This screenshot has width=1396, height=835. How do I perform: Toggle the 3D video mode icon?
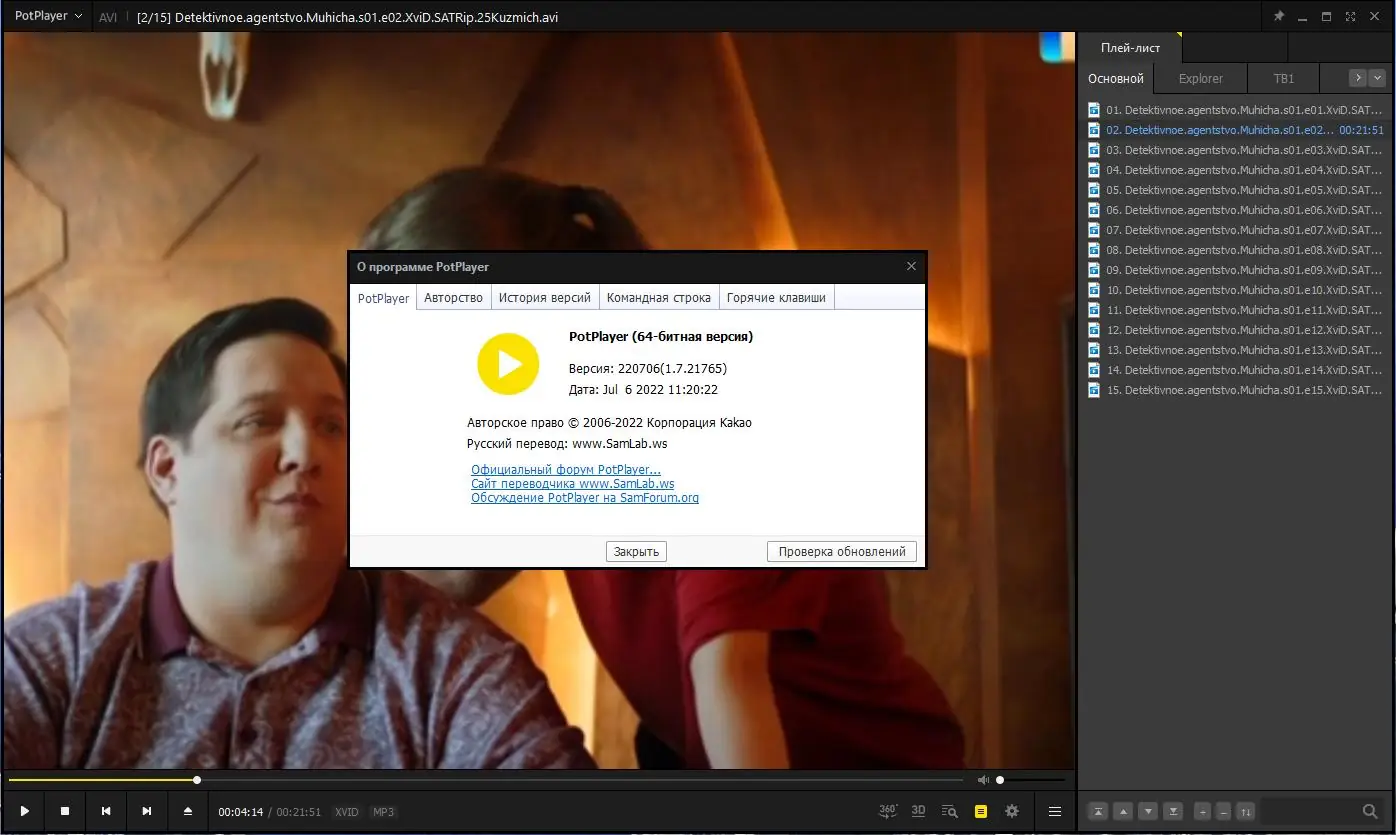919,811
